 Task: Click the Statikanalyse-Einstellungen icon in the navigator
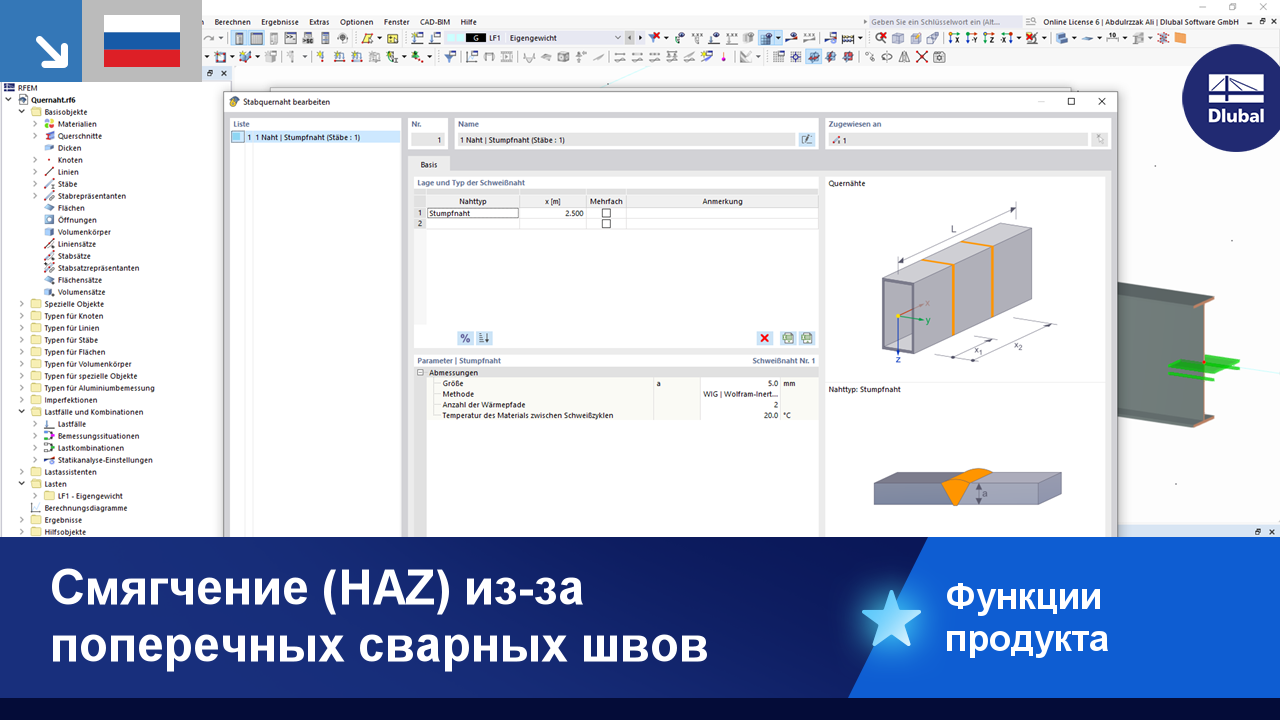click(x=49, y=460)
